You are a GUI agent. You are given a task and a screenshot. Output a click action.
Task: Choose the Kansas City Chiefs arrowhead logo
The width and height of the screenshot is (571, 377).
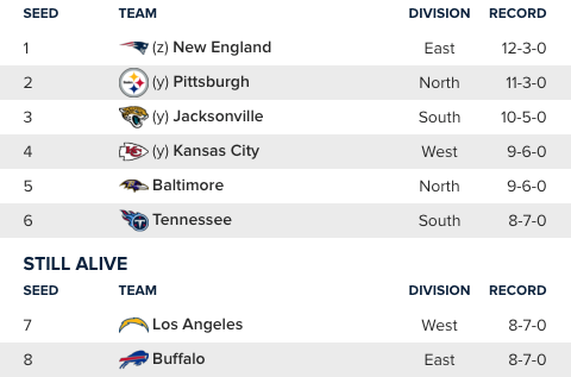(x=134, y=151)
